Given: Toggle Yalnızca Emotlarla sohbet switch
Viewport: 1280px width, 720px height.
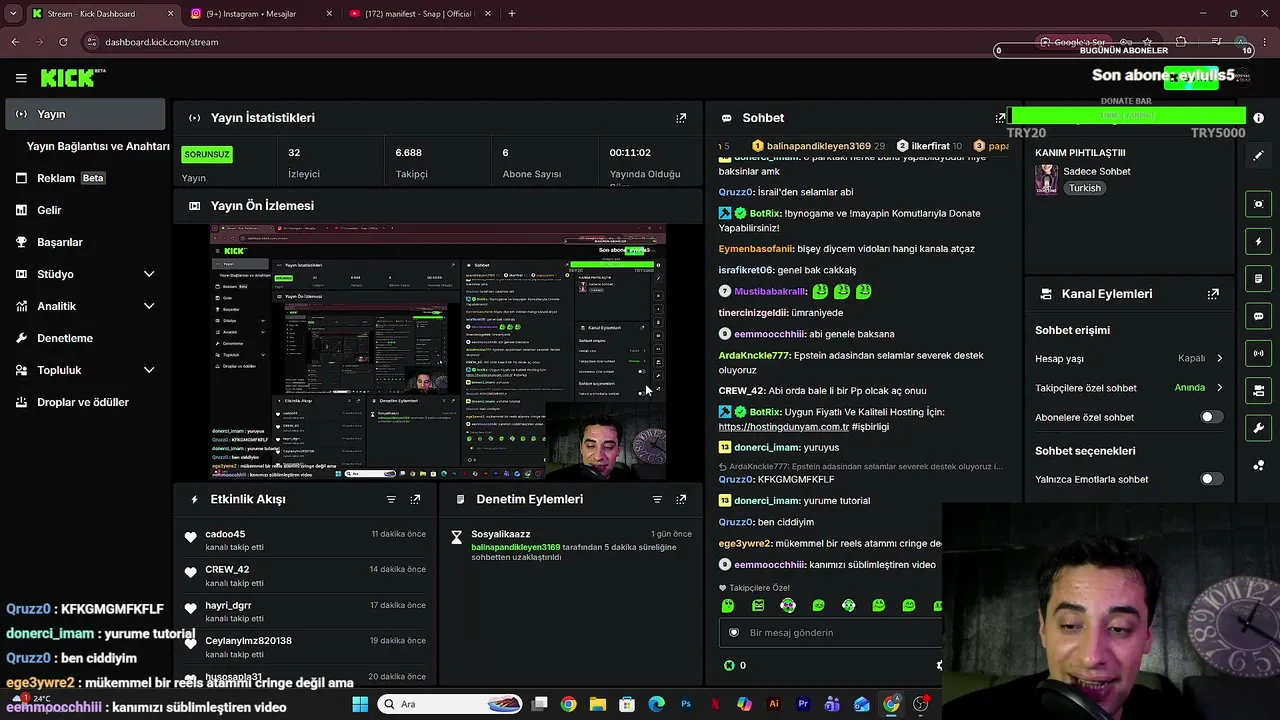Looking at the screenshot, I should [x=1211, y=479].
